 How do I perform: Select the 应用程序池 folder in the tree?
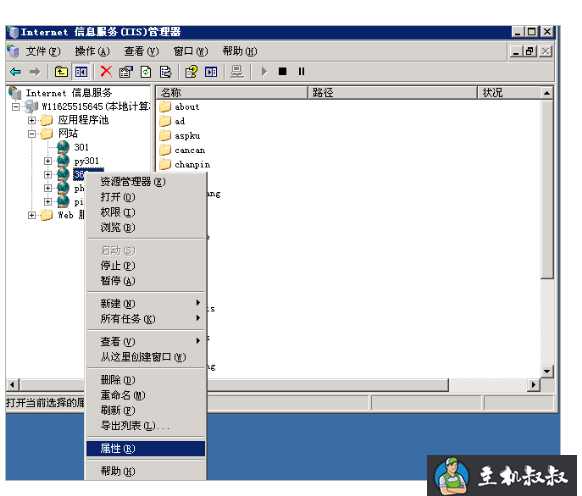pos(83,120)
